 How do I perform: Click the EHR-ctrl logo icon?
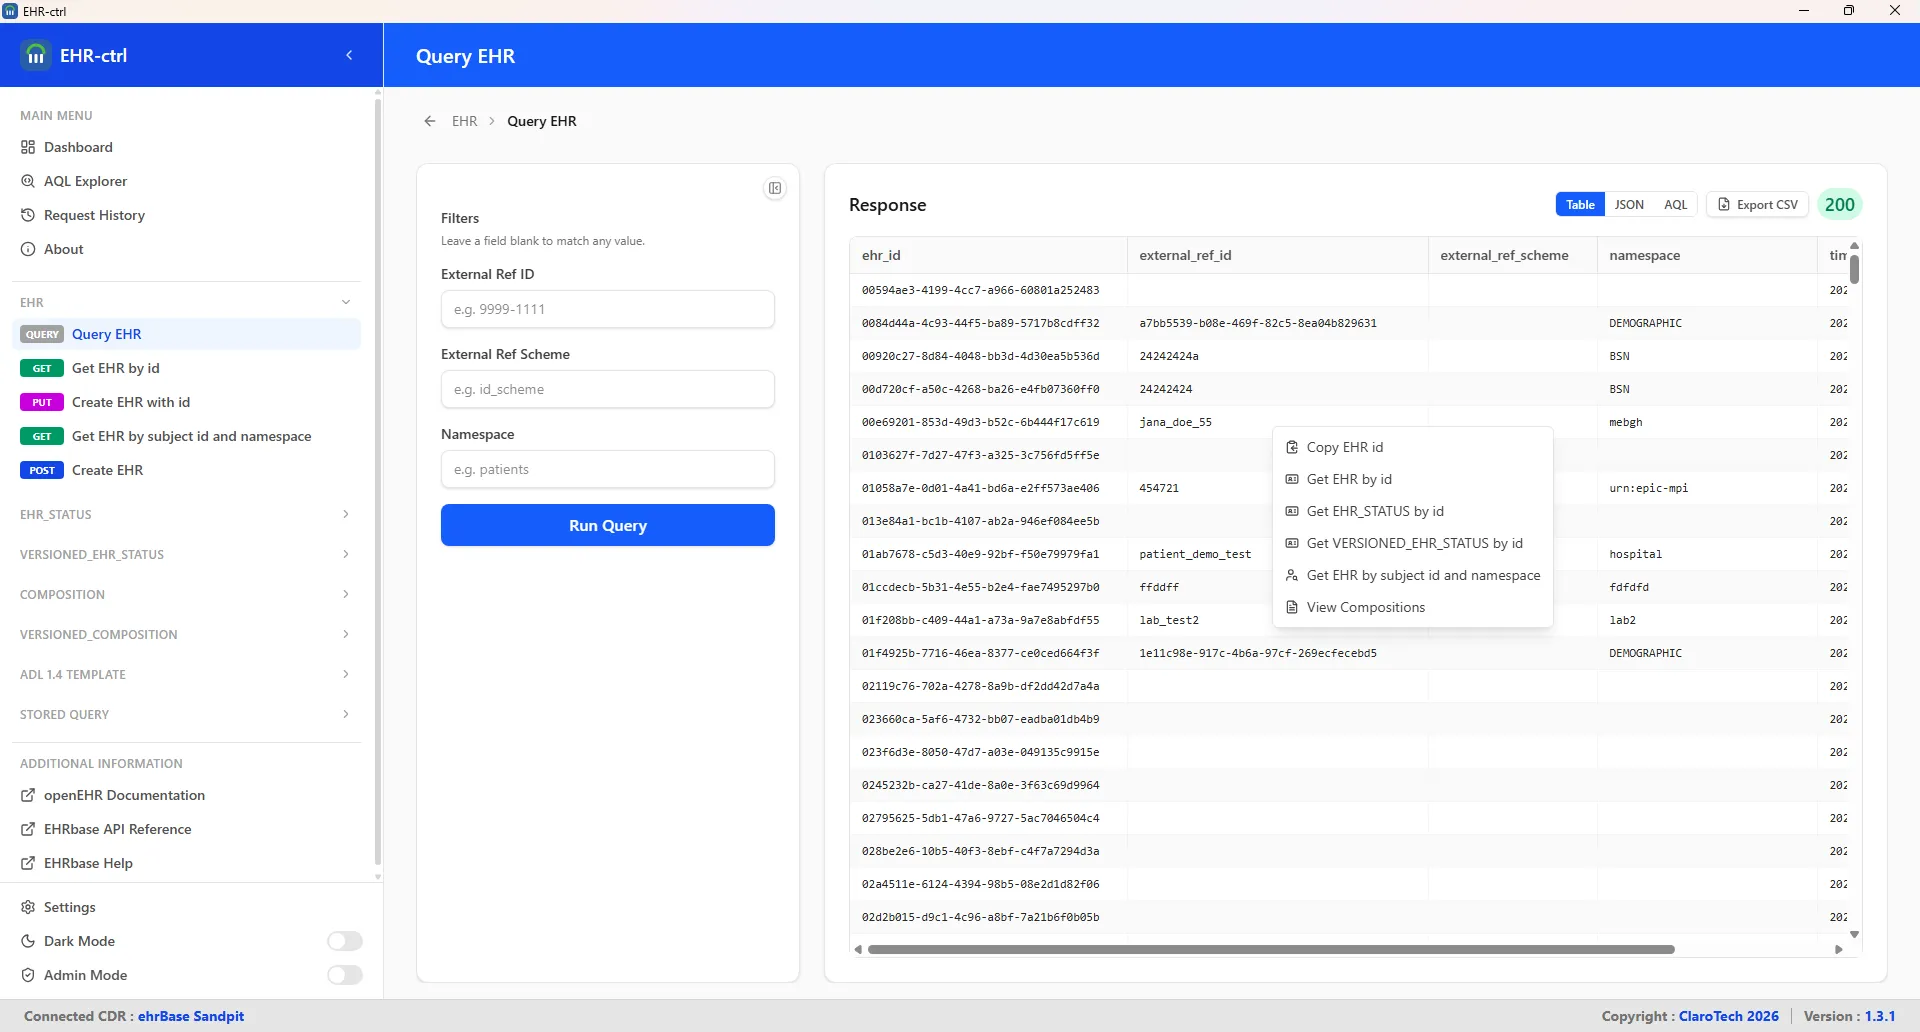[36, 55]
